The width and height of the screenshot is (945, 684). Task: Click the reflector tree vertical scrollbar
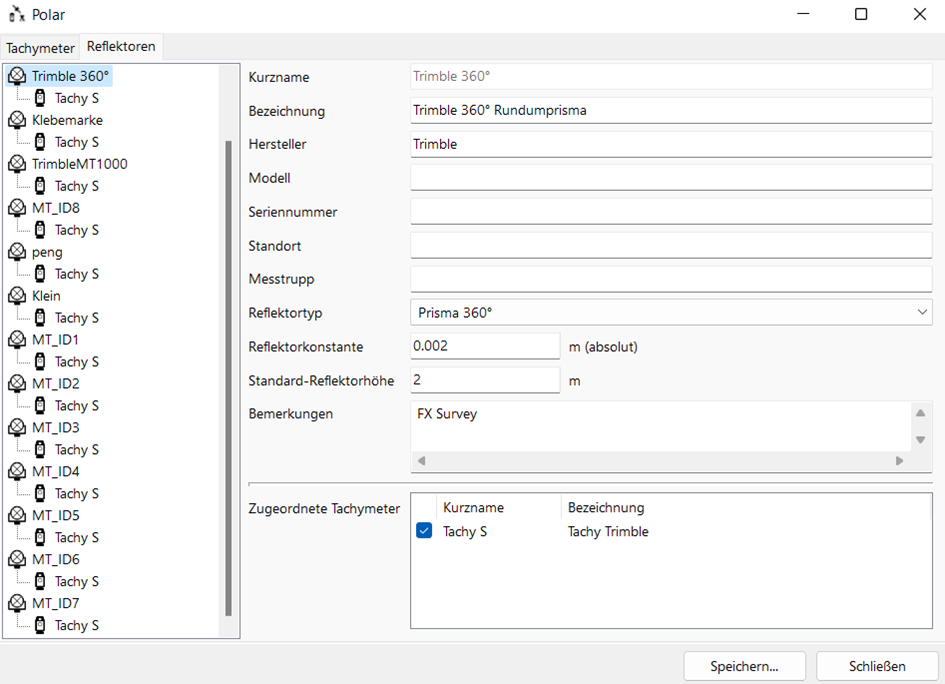(x=228, y=378)
